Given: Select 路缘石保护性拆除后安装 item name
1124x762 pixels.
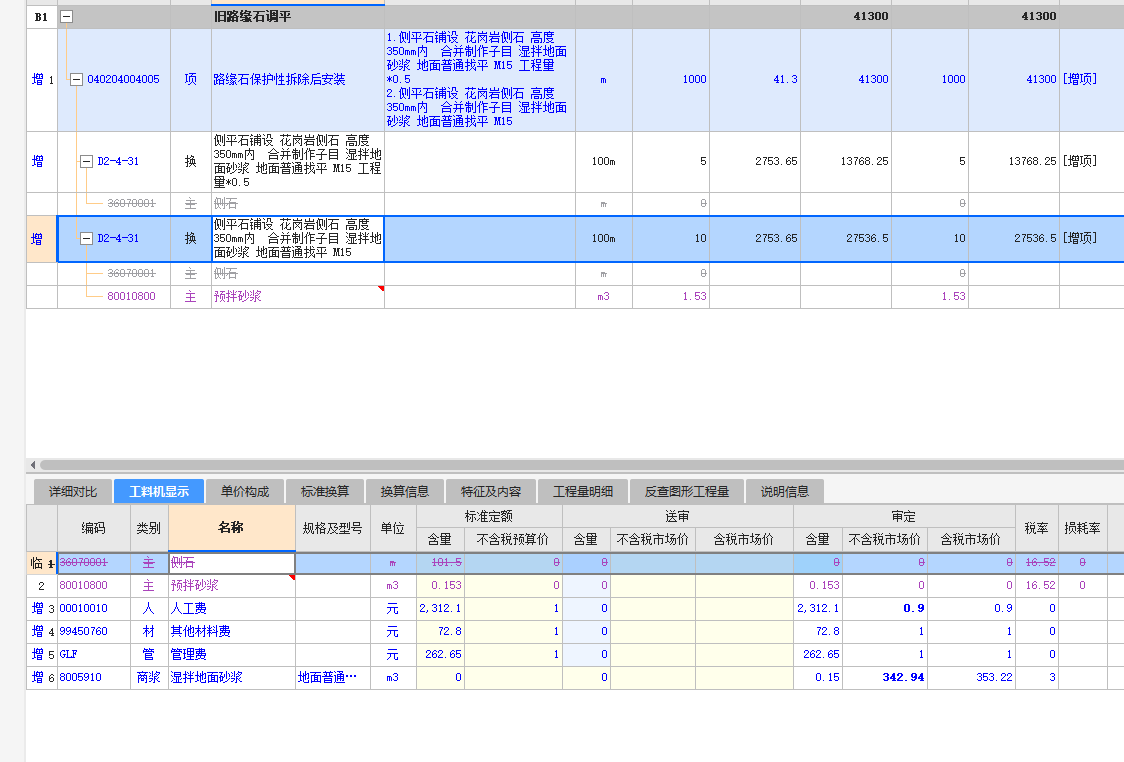Looking at the screenshot, I should pos(280,80).
